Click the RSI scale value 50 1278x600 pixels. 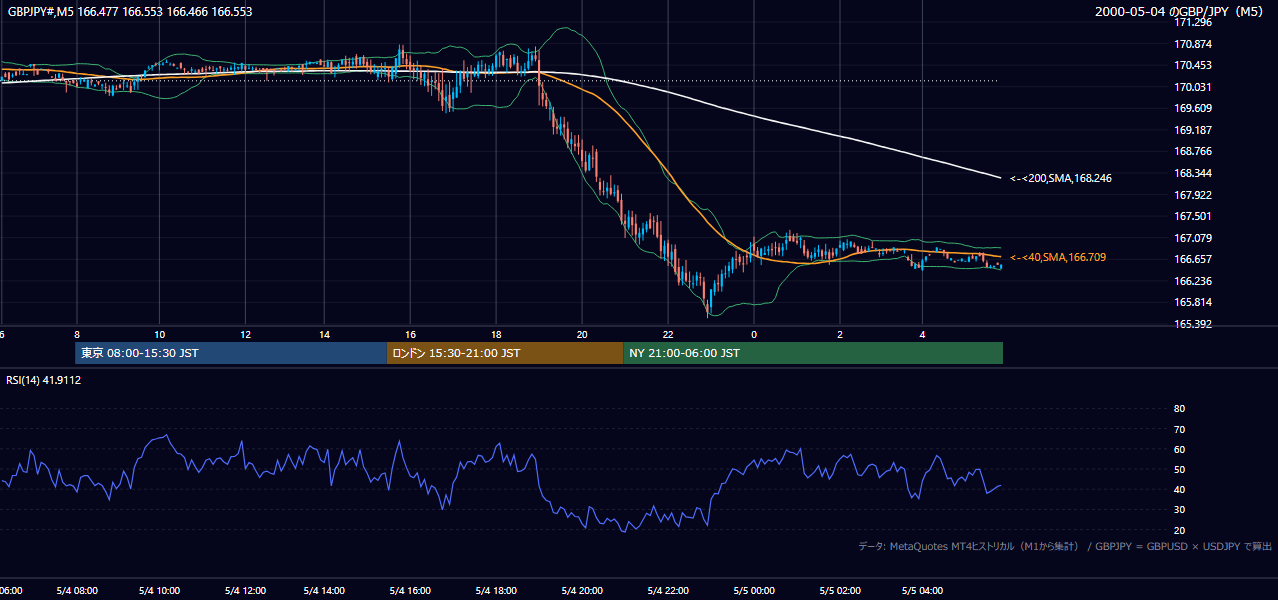tap(1179, 469)
